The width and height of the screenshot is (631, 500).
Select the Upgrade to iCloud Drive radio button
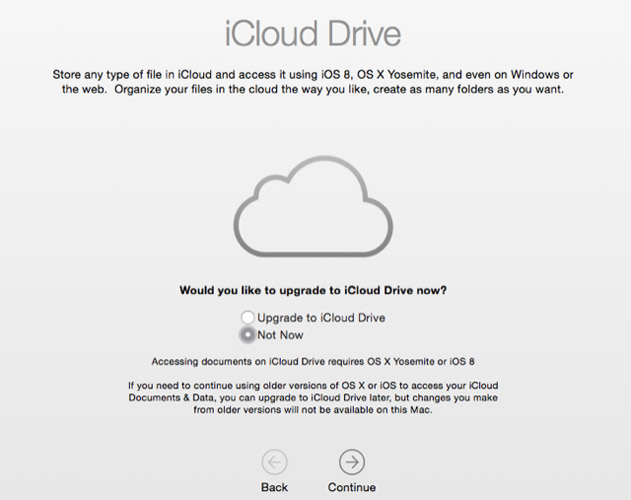pyautogui.click(x=248, y=318)
